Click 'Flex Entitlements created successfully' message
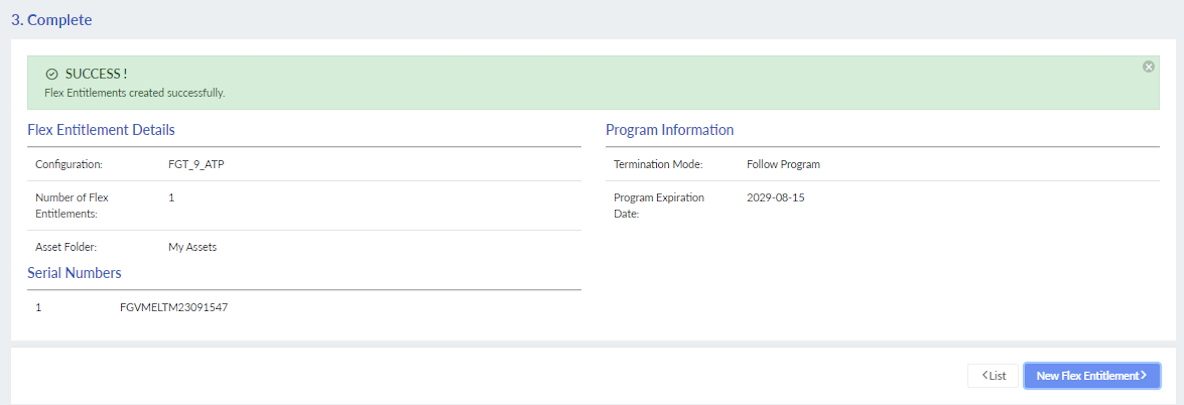Viewport: 1184px width, 405px height. [x=135, y=93]
